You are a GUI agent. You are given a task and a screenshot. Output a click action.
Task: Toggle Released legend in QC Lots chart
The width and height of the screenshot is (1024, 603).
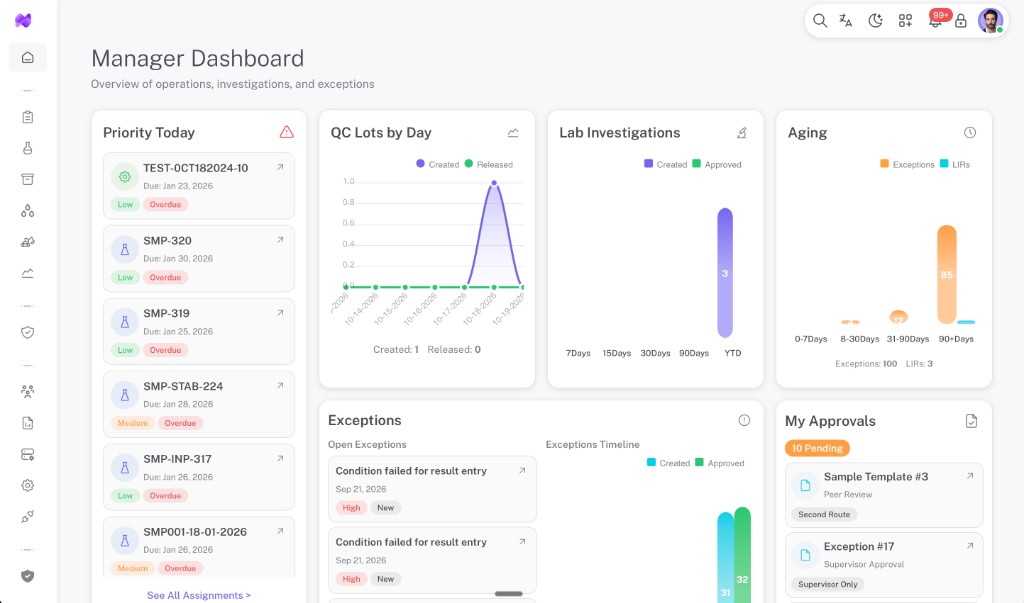488,164
